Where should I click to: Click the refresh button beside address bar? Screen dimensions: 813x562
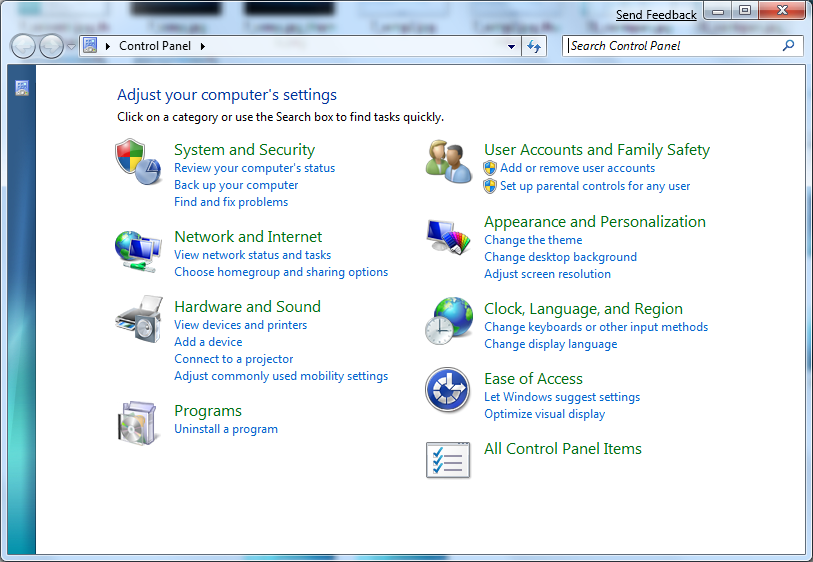(534, 46)
